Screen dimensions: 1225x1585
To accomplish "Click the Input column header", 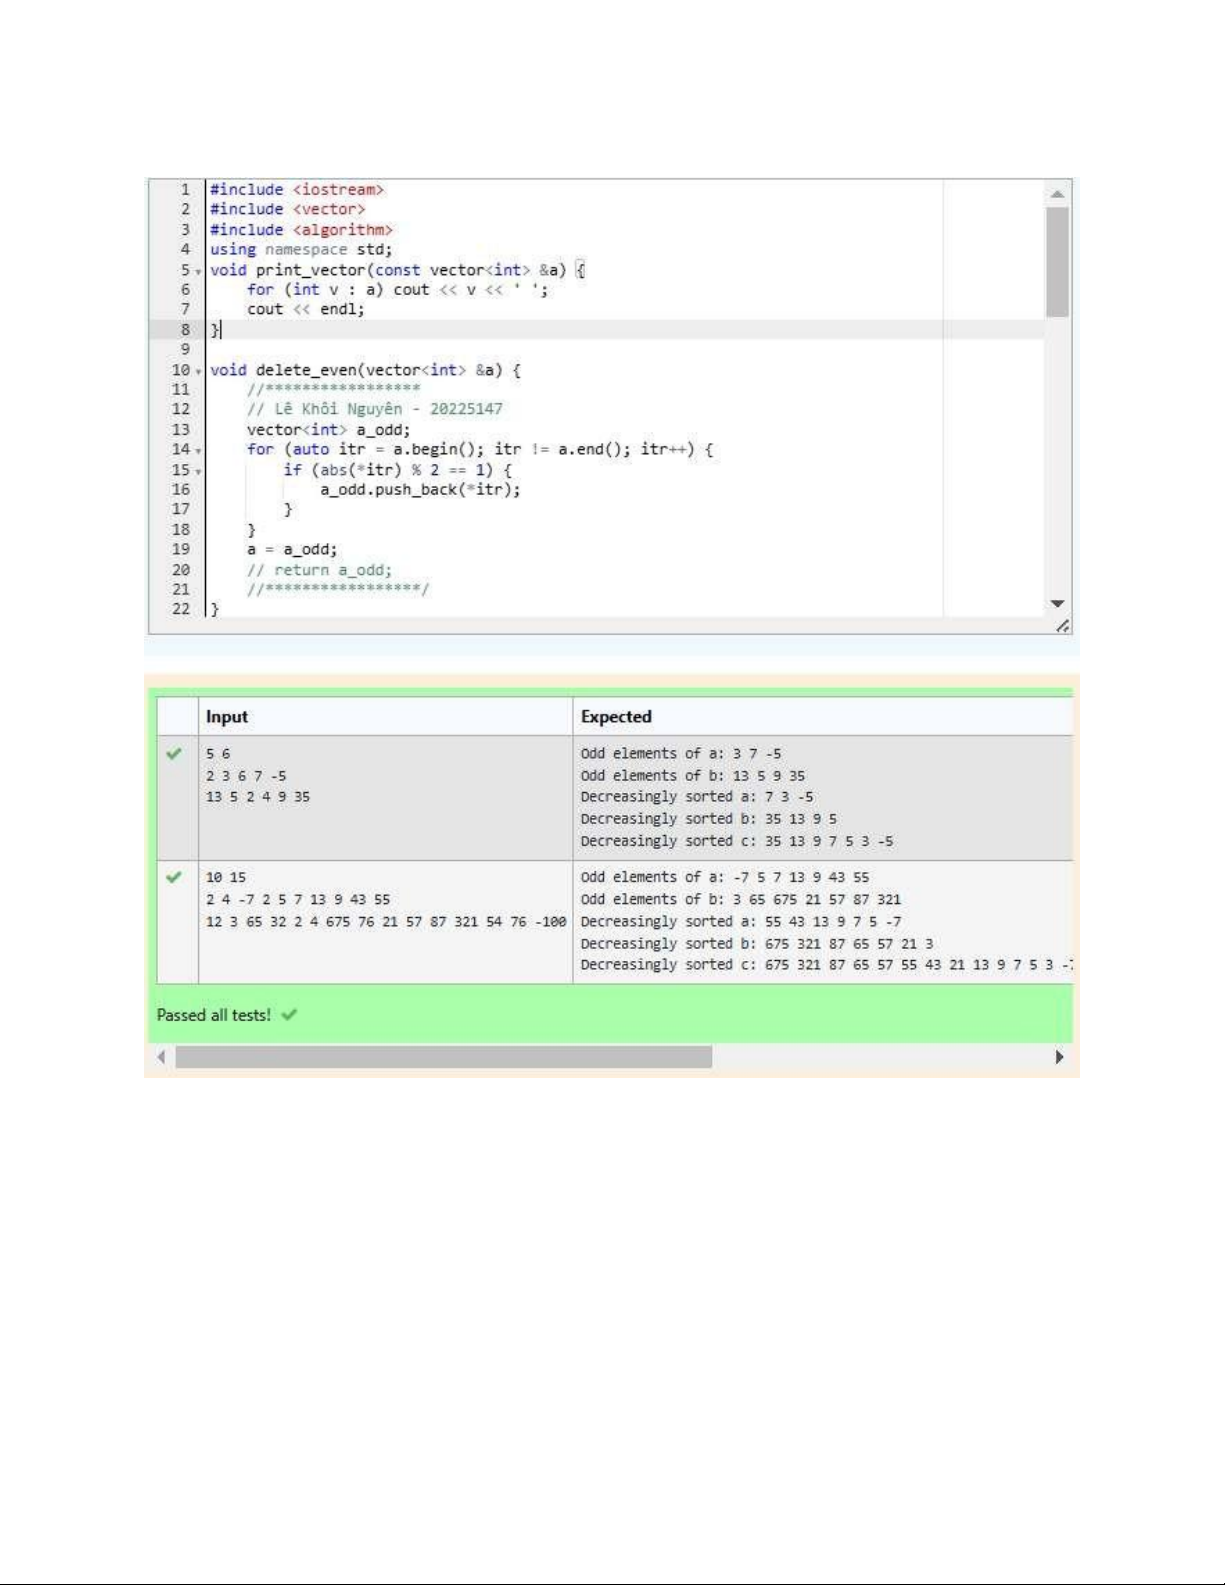I will coord(227,717).
